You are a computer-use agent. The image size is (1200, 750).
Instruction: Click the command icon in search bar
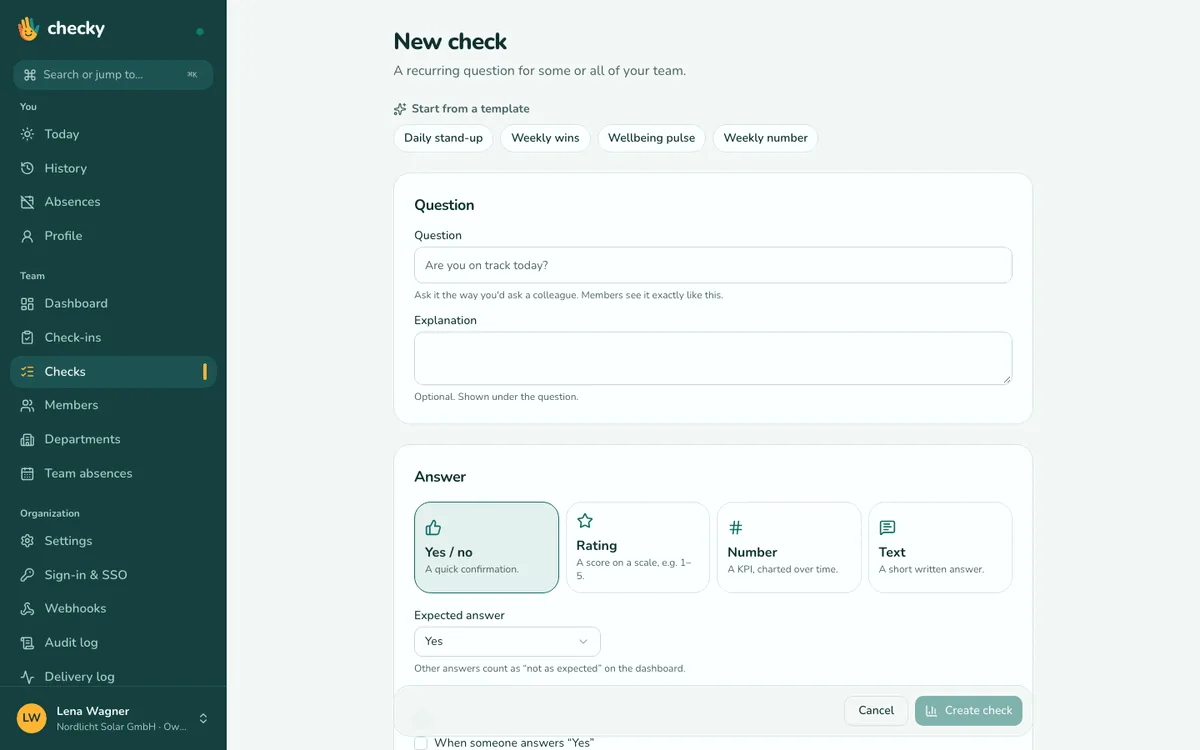pyautogui.click(x=30, y=75)
